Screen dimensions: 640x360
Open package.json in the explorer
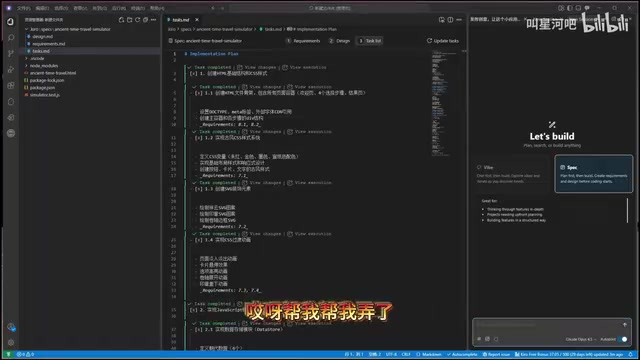(42, 88)
